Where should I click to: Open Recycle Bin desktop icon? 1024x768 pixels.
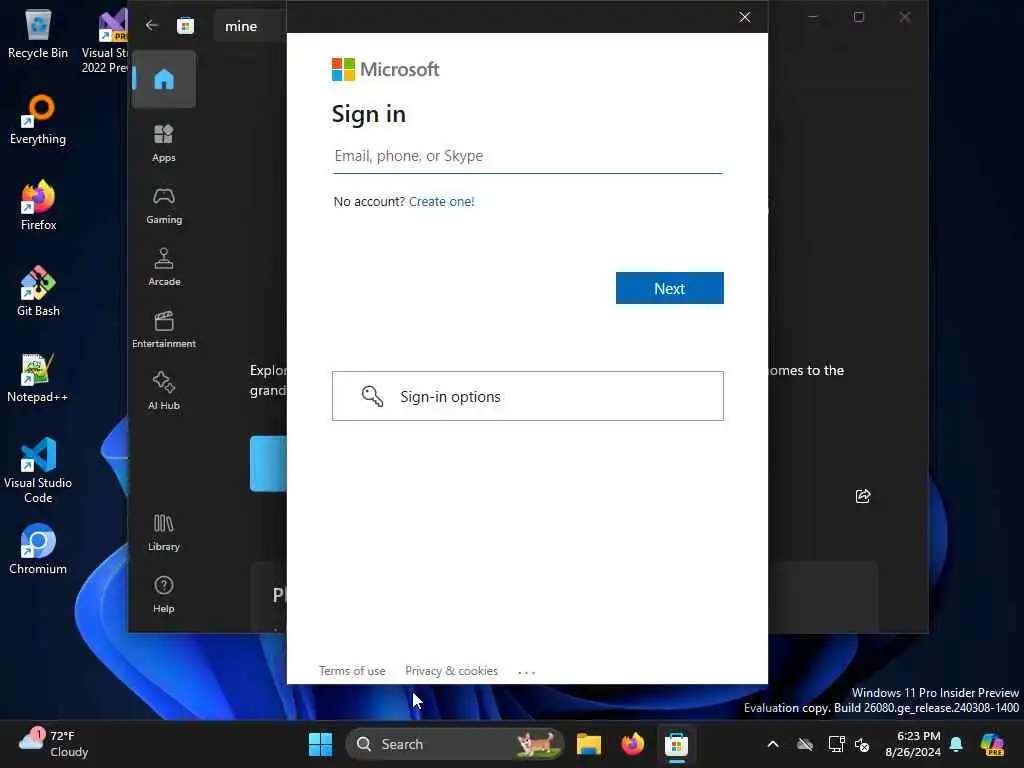[x=38, y=34]
